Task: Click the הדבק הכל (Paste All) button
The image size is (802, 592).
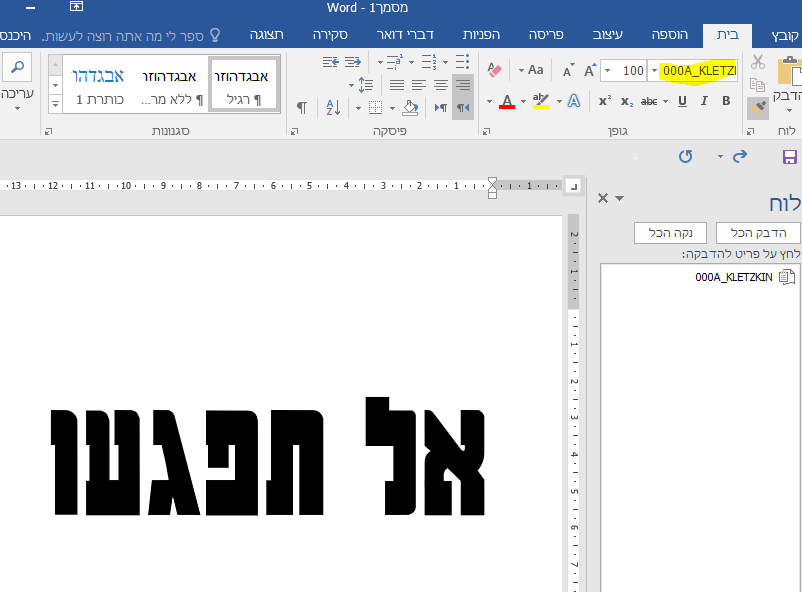Action: click(x=758, y=233)
